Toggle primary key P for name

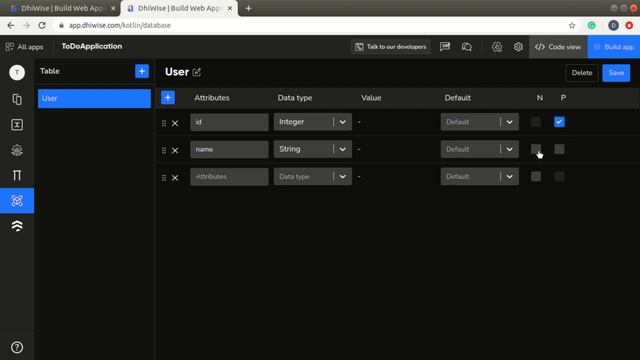click(559, 149)
